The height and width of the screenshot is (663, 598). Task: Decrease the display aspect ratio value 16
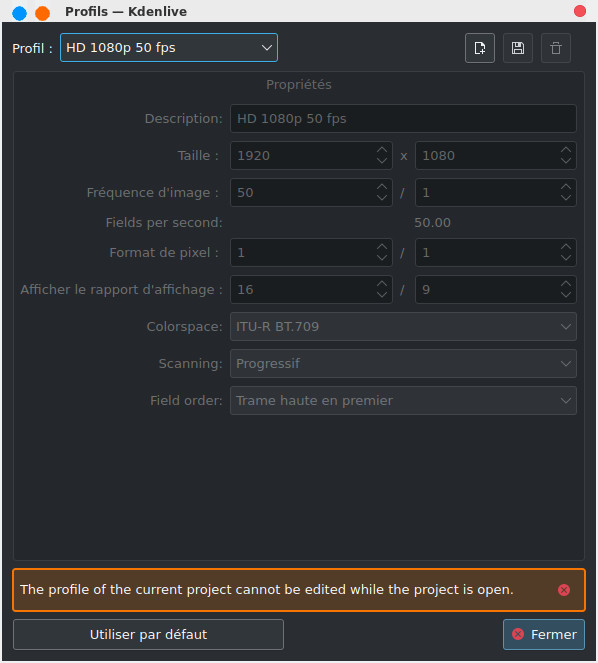[382, 295]
